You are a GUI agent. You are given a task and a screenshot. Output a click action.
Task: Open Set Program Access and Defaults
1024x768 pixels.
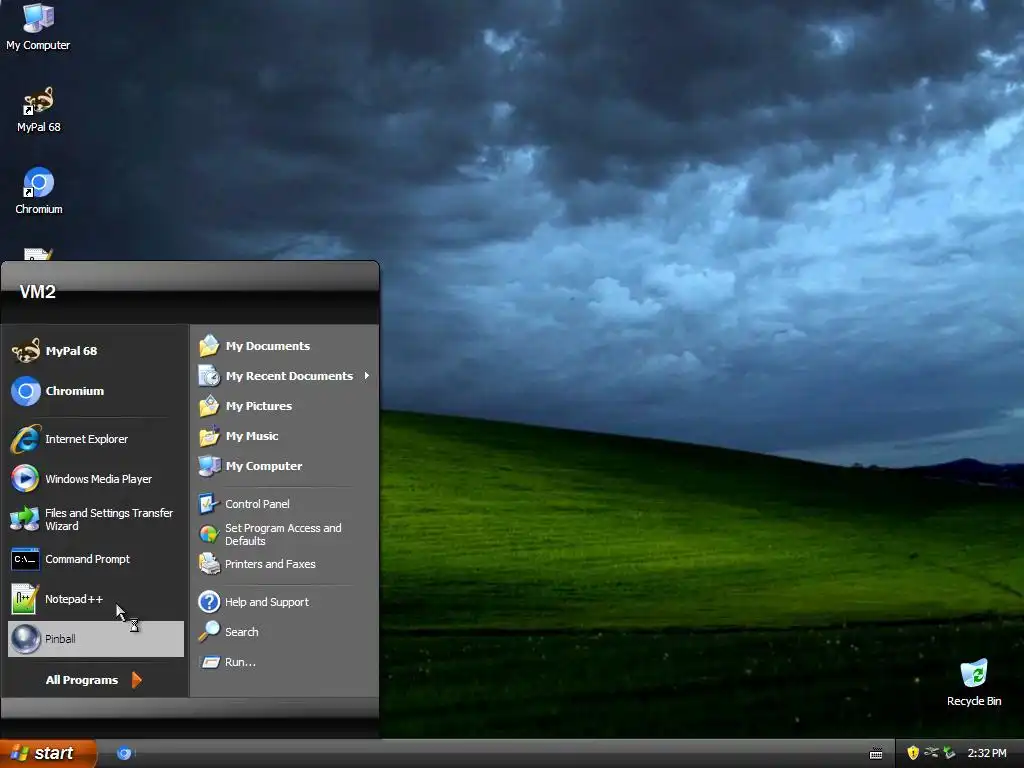pyautogui.click(x=284, y=534)
